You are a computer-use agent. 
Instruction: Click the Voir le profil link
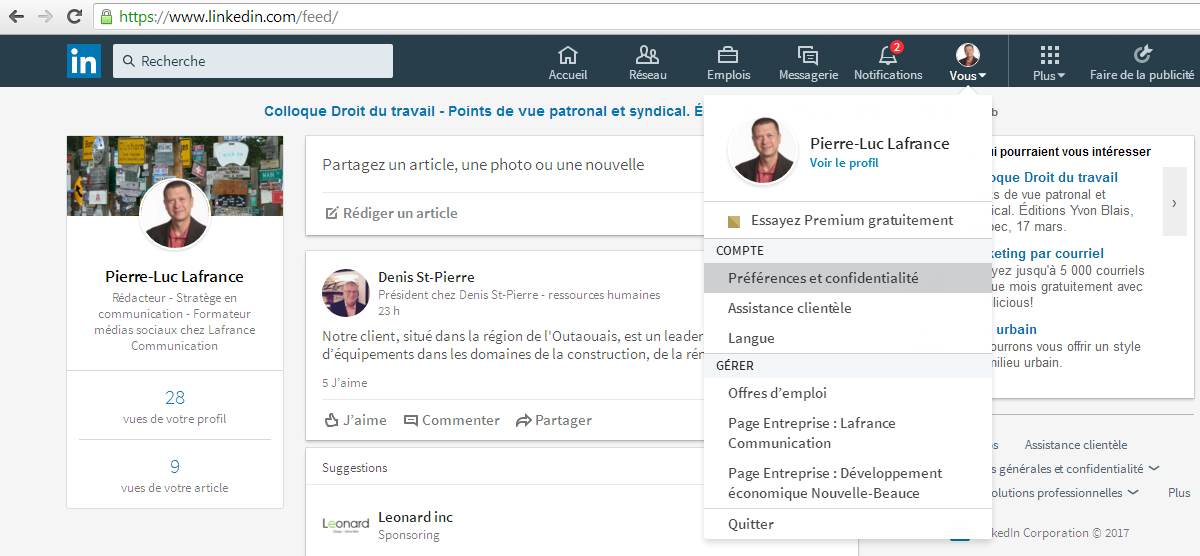pyautogui.click(x=844, y=163)
